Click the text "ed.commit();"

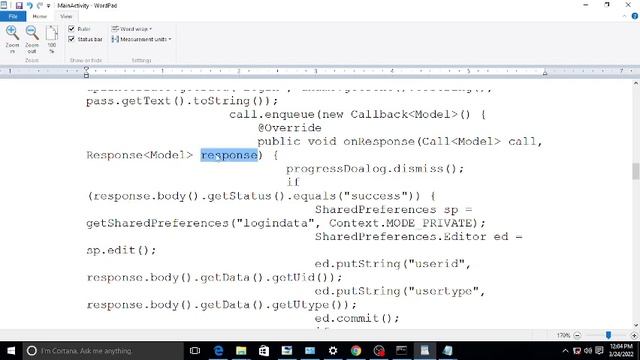coord(357,318)
